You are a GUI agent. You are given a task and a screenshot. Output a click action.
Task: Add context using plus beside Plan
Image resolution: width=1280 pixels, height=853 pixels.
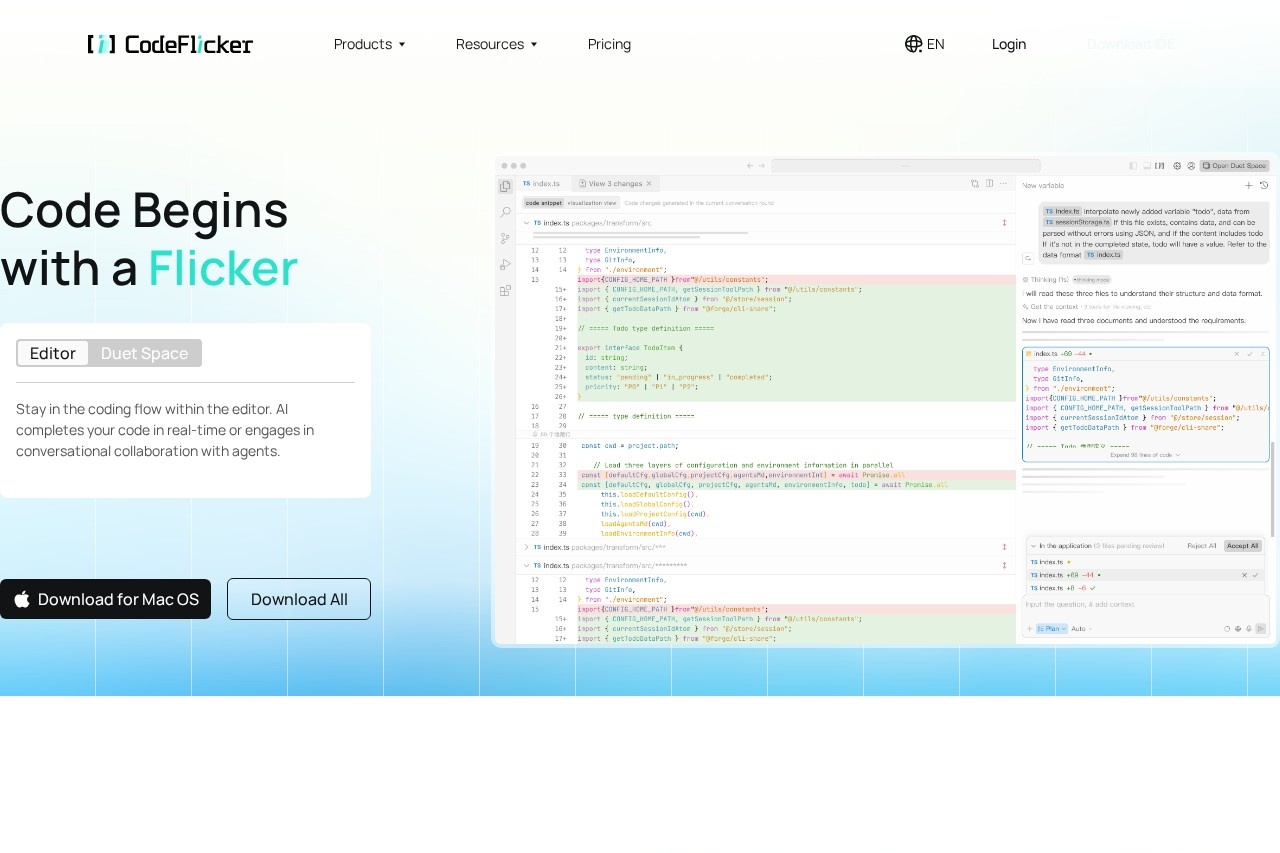1029,629
